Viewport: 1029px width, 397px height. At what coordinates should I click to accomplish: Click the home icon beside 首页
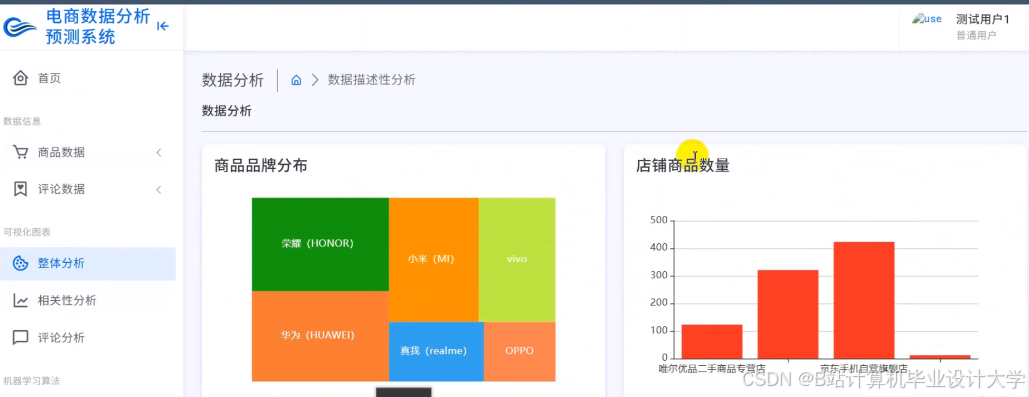20,78
